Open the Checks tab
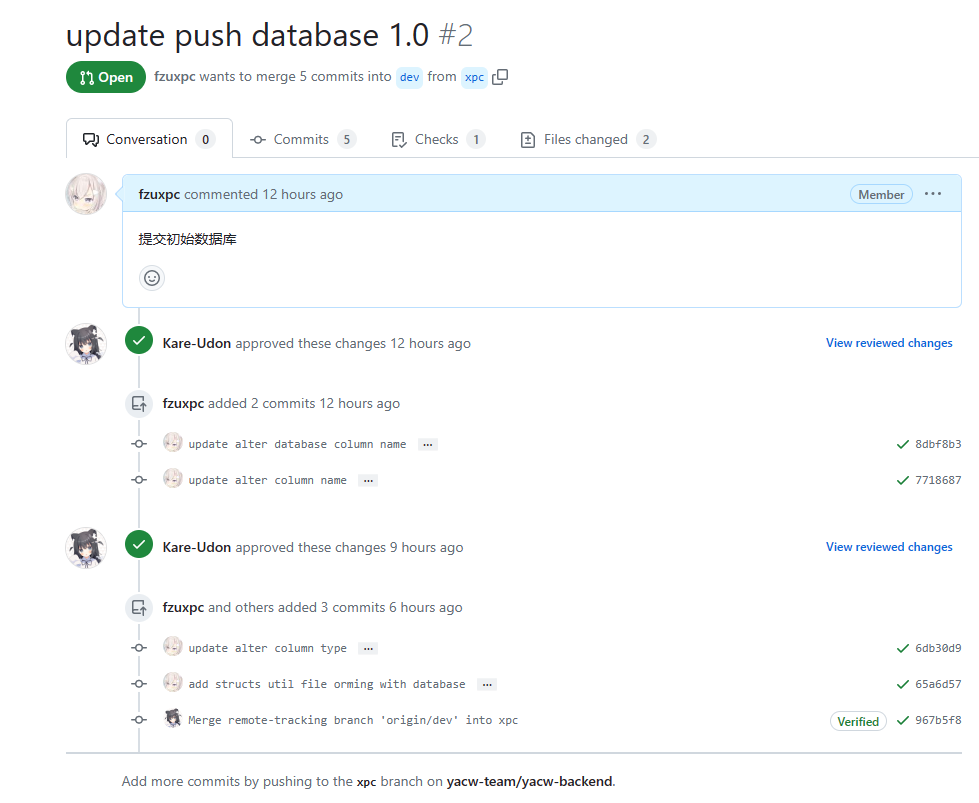This screenshot has height=803, width=979. click(x=437, y=139)
